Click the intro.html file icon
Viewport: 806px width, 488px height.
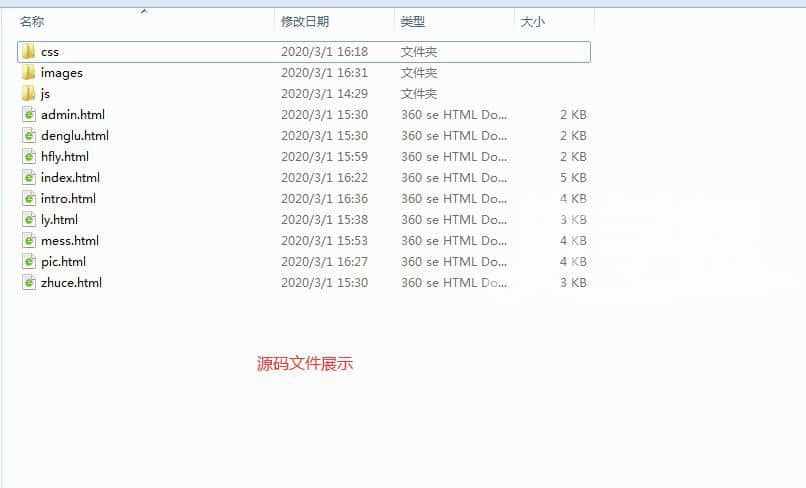[x=29, y=198]
